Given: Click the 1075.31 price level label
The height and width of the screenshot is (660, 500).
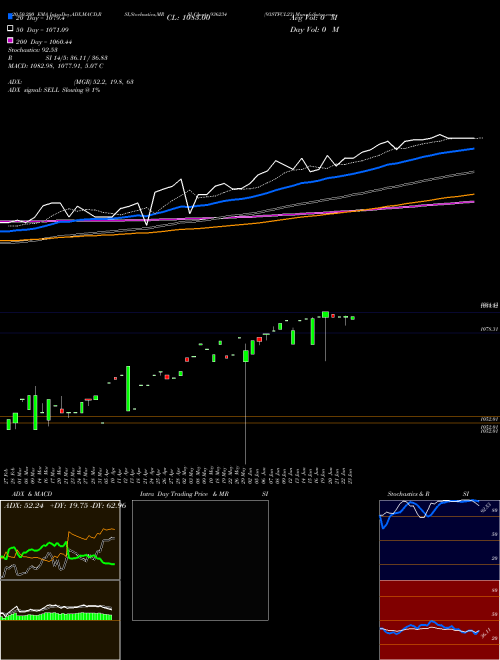Looking at the screenshot, I should point(489,329).
